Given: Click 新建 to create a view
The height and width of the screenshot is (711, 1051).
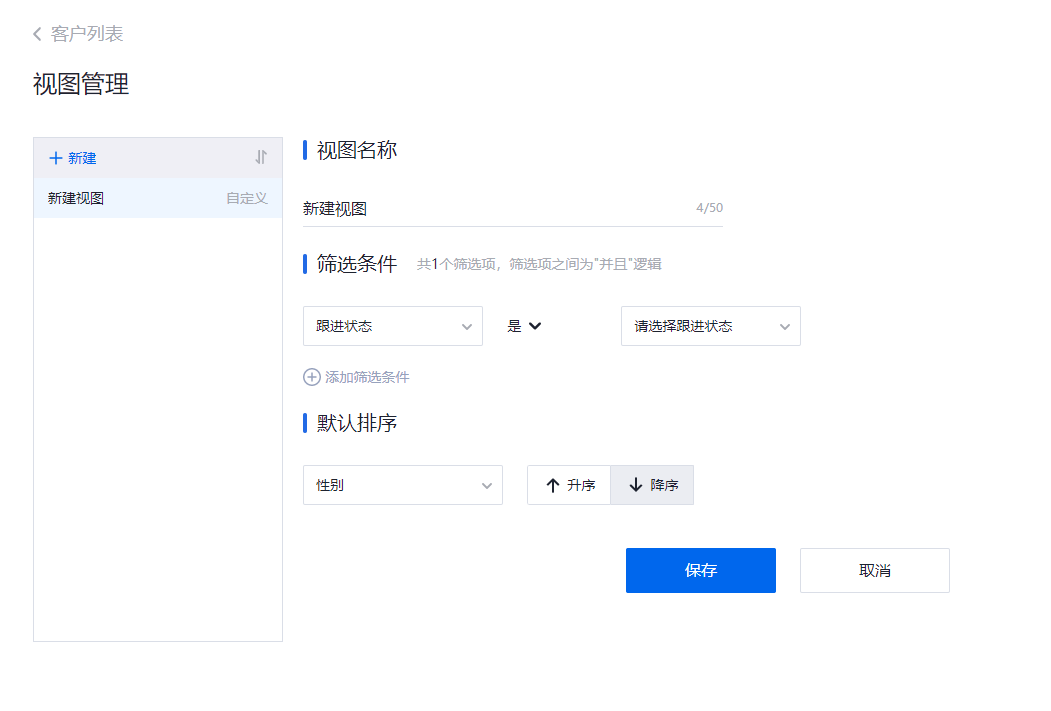Looking at the screenshot, I should (x=82, y=158).
